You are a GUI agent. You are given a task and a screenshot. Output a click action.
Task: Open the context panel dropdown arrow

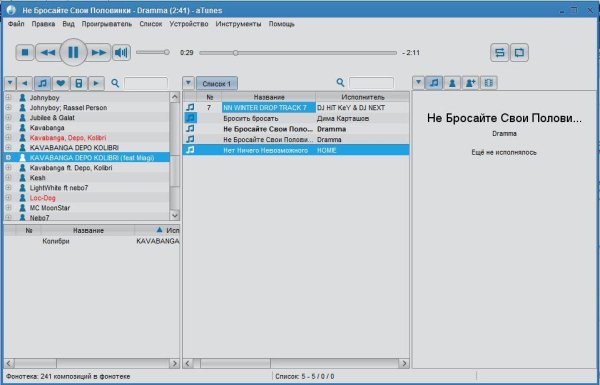click(418, 83)
